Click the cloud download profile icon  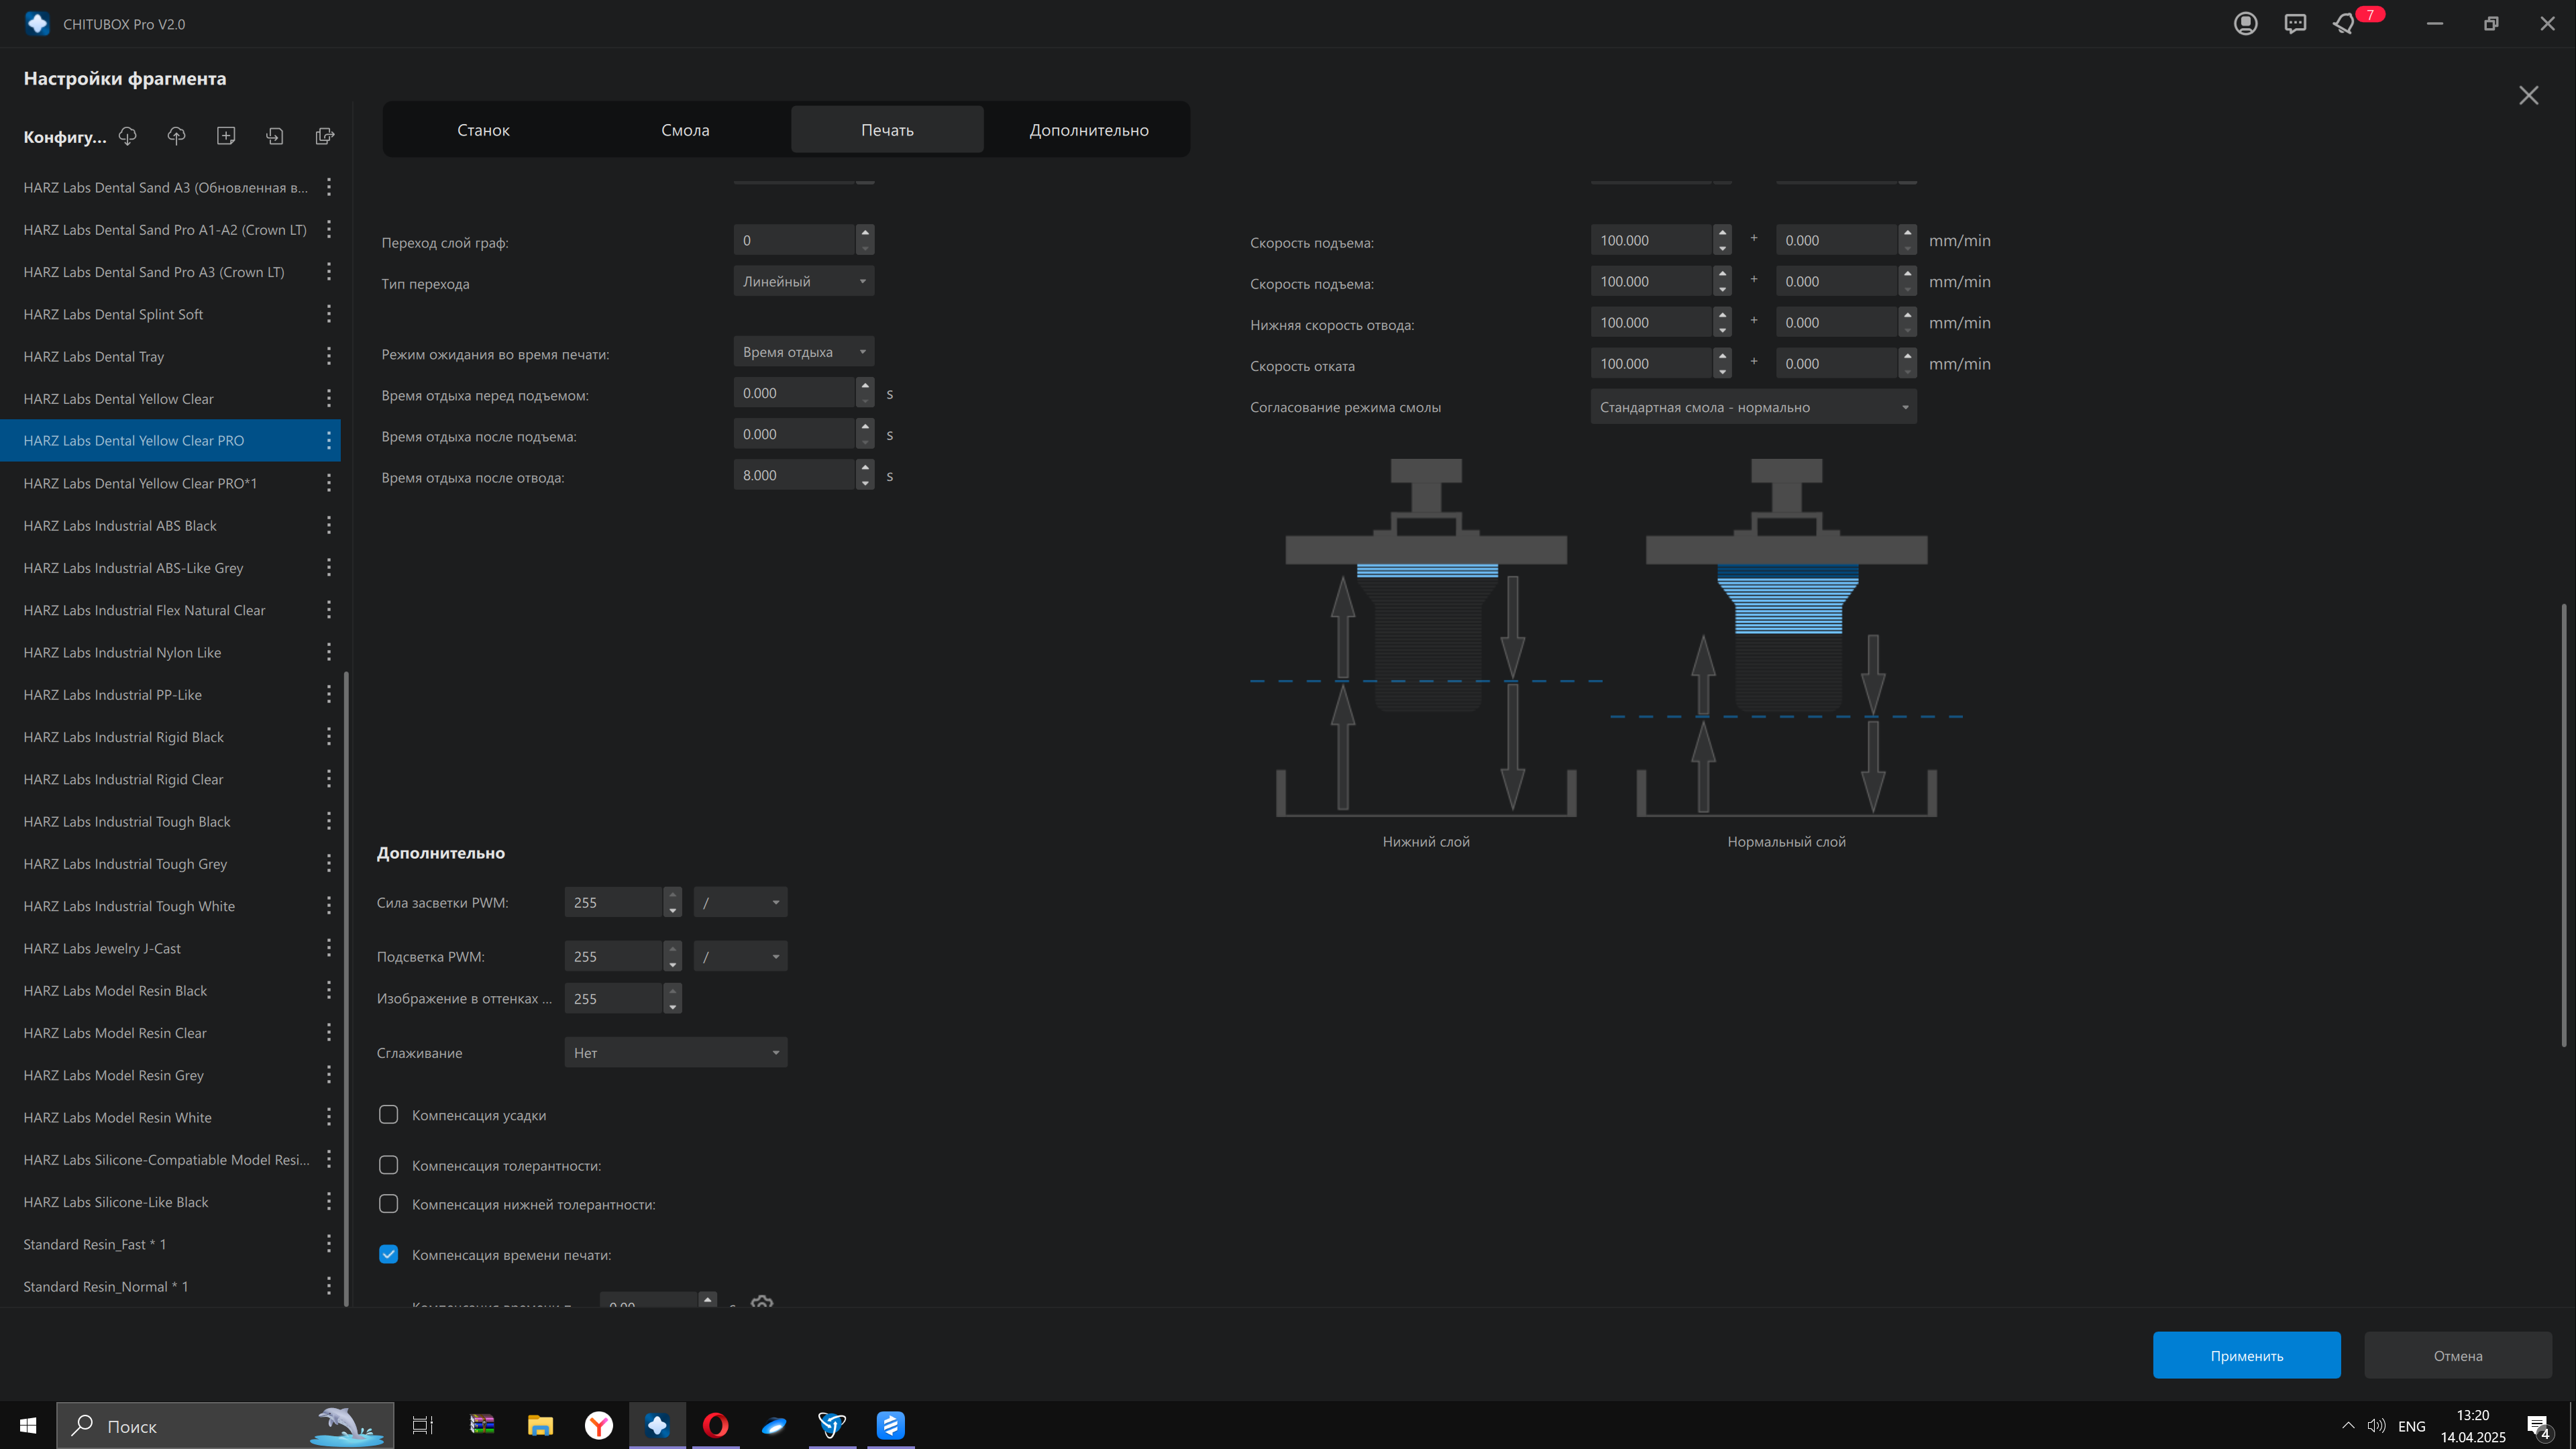click(127, 136)
